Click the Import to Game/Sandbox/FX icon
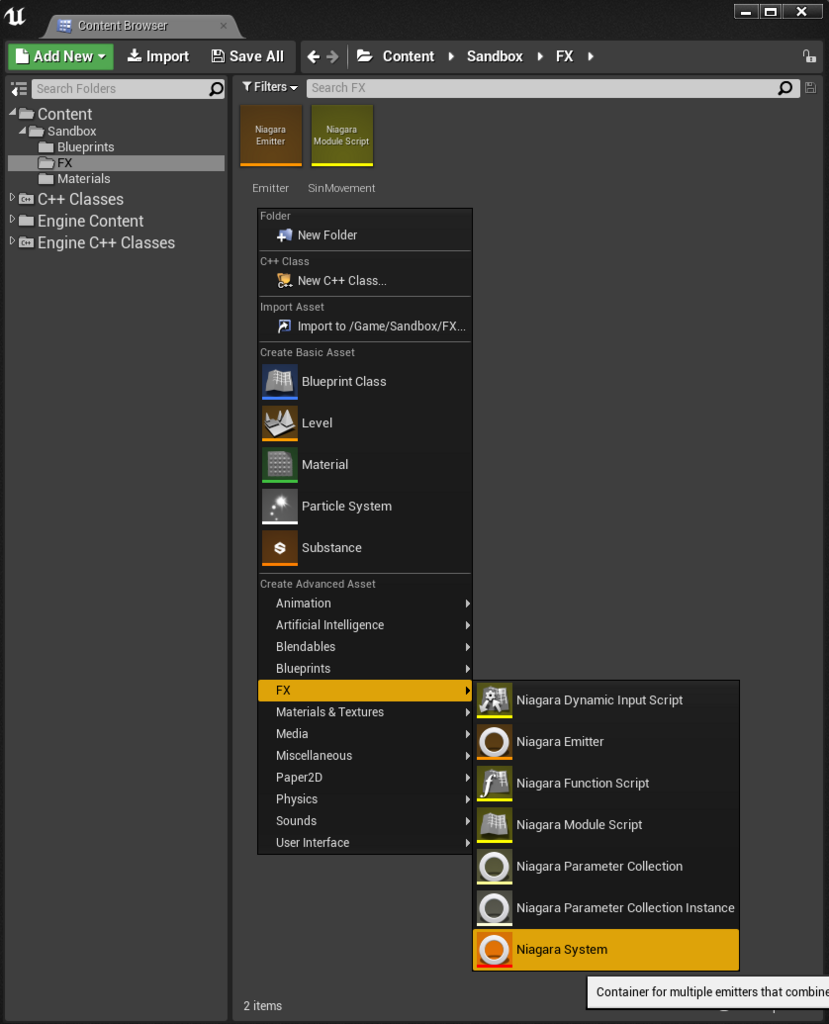829x1024 pixels. (x=285, y=326)
